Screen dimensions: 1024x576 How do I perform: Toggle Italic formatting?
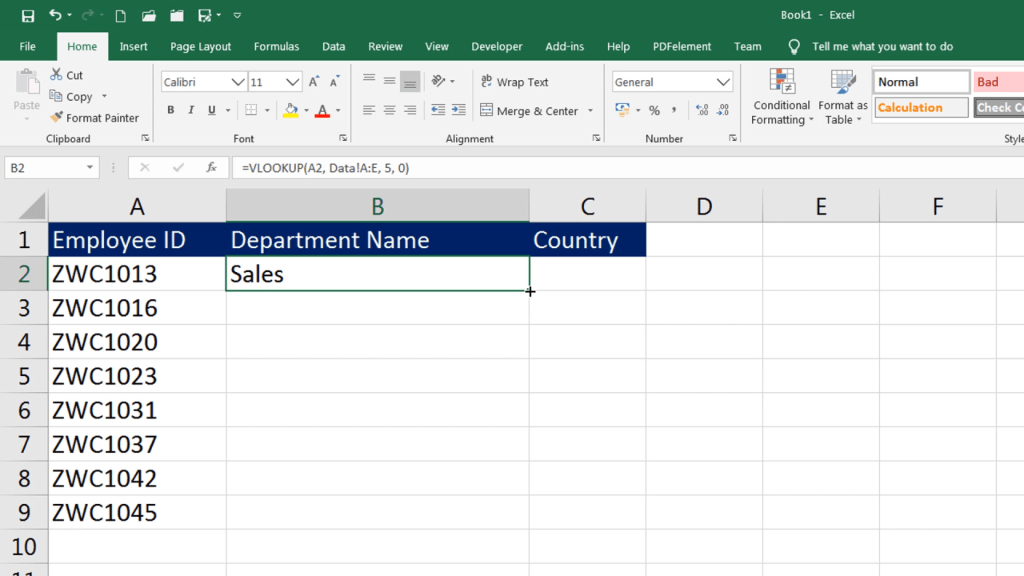pos(191,110)
